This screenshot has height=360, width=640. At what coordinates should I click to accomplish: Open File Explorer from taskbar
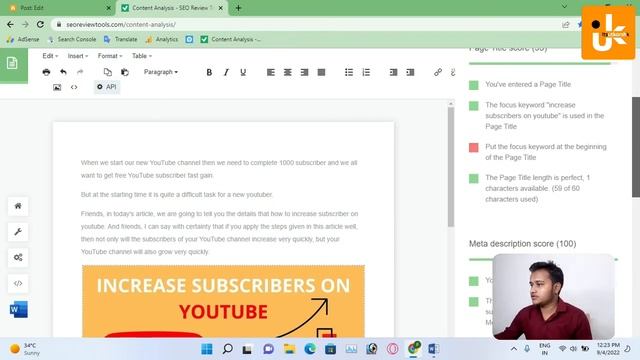289,349
